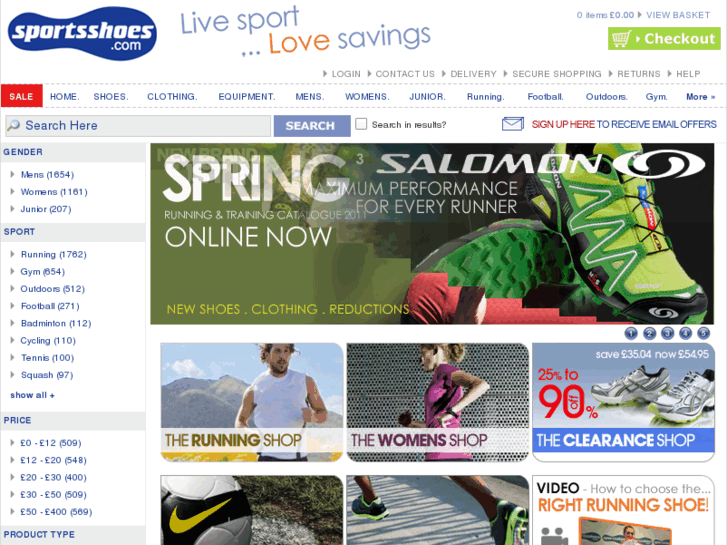The image size is (727, 545).
Task: Click the magnifier icon in search box
Action: coord(13,125)
